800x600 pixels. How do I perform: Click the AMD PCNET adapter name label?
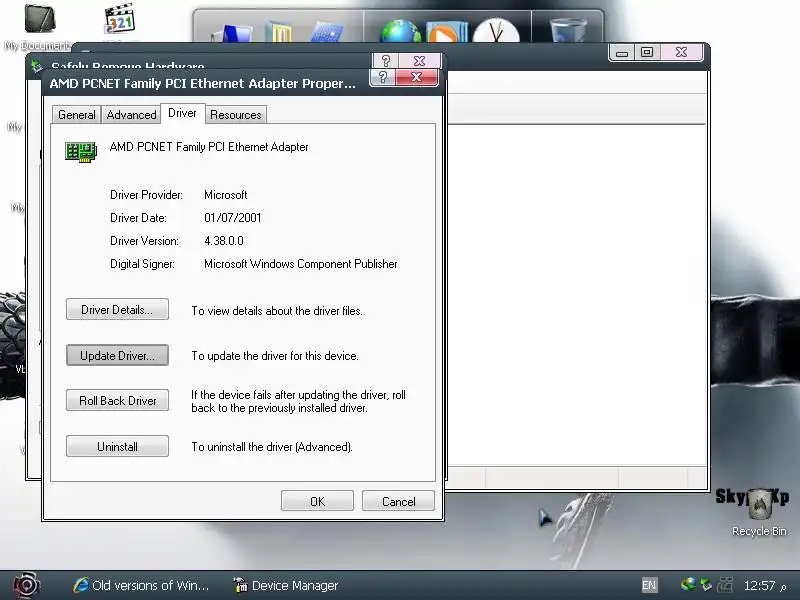tap(209, 147)
